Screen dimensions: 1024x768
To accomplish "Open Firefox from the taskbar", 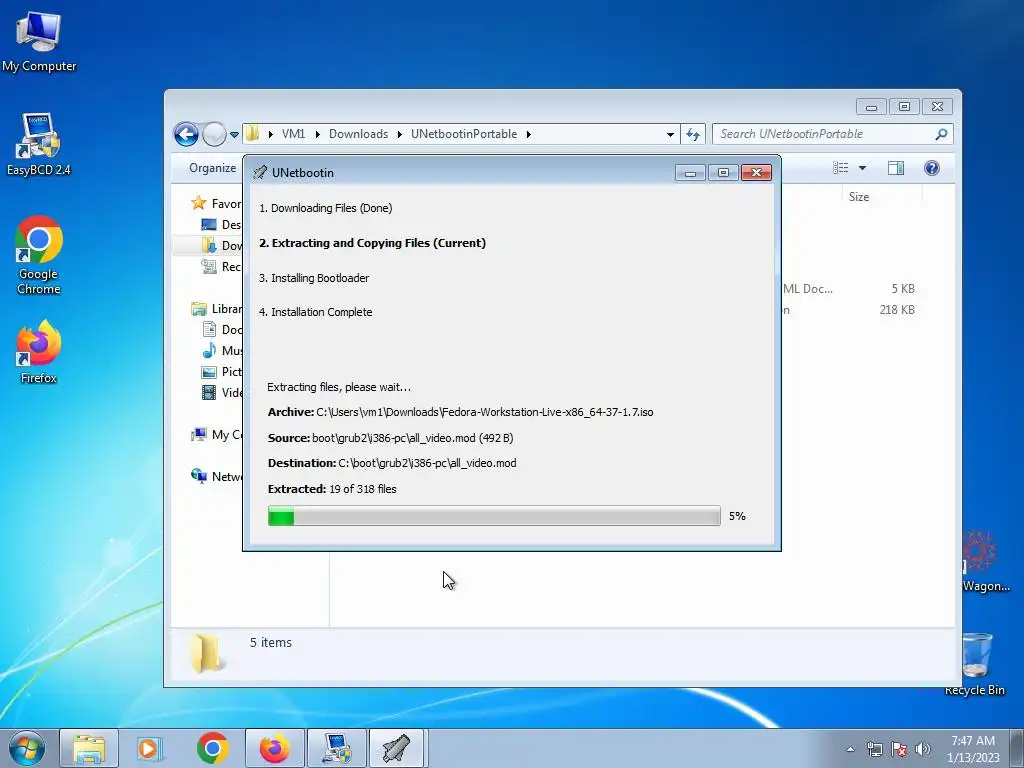I will pos(275,748).
